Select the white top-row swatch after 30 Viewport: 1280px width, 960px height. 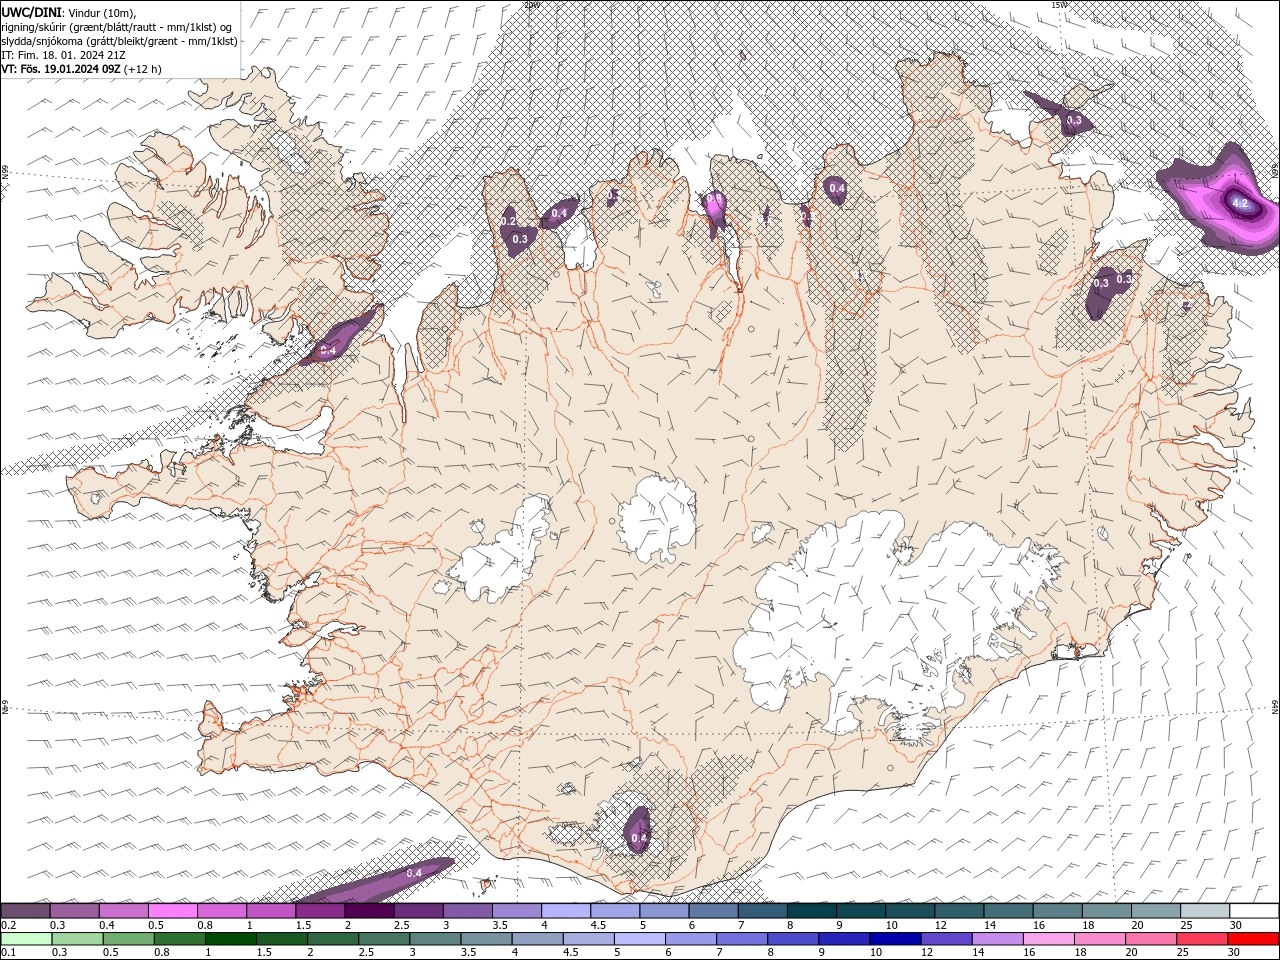1254,910
